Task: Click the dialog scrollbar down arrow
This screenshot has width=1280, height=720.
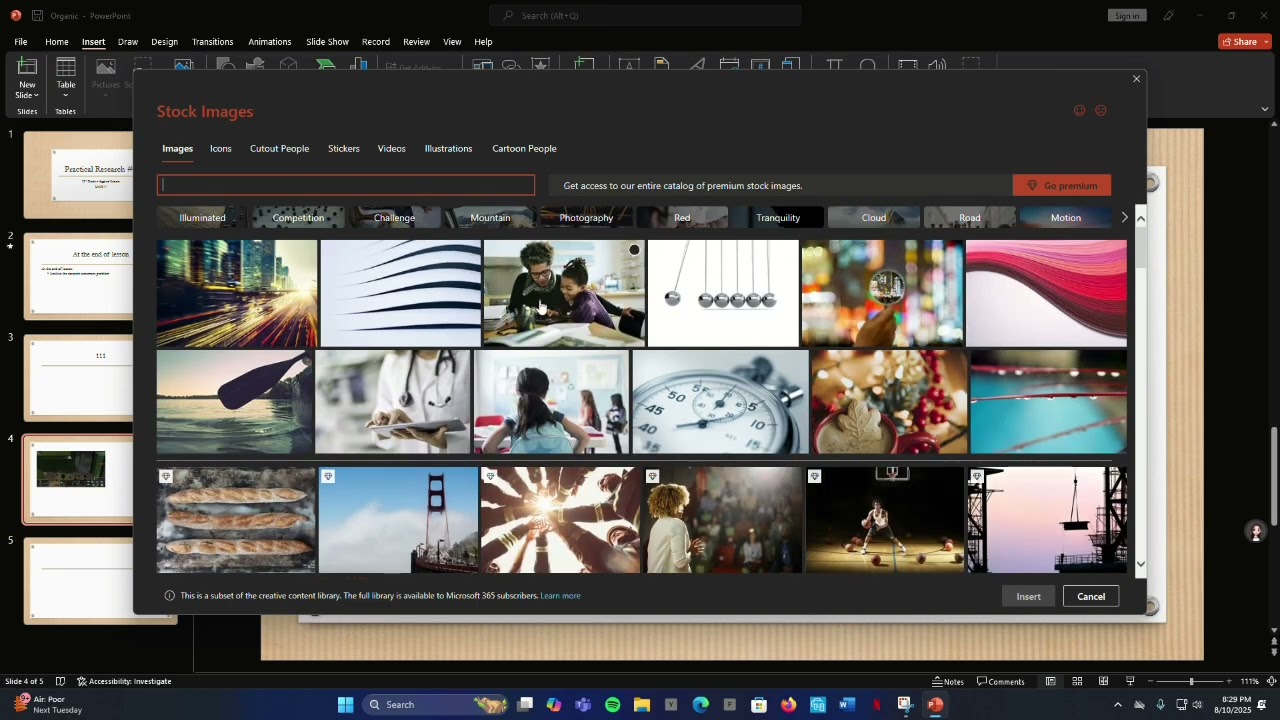Action: [1141, 564]
